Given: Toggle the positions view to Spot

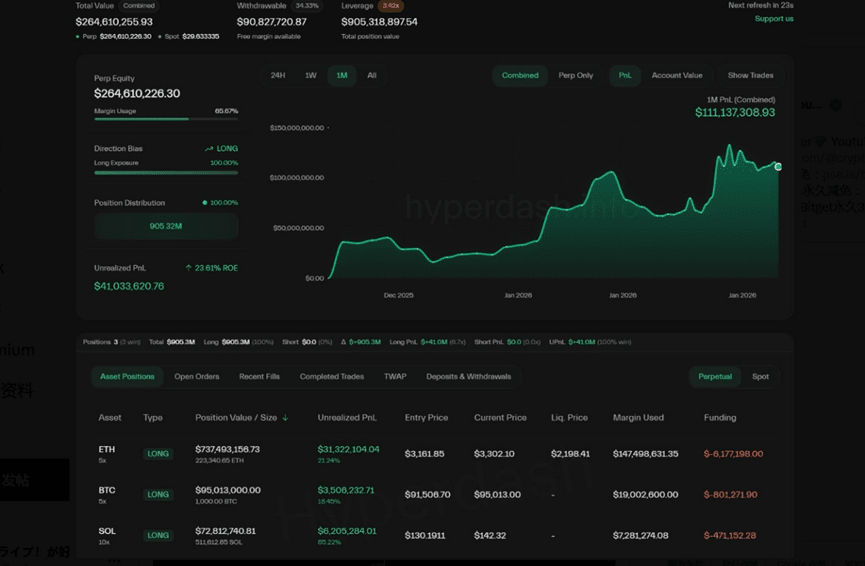Looking at the screenshot, I should pyautogui.click(x=760, y=377).
